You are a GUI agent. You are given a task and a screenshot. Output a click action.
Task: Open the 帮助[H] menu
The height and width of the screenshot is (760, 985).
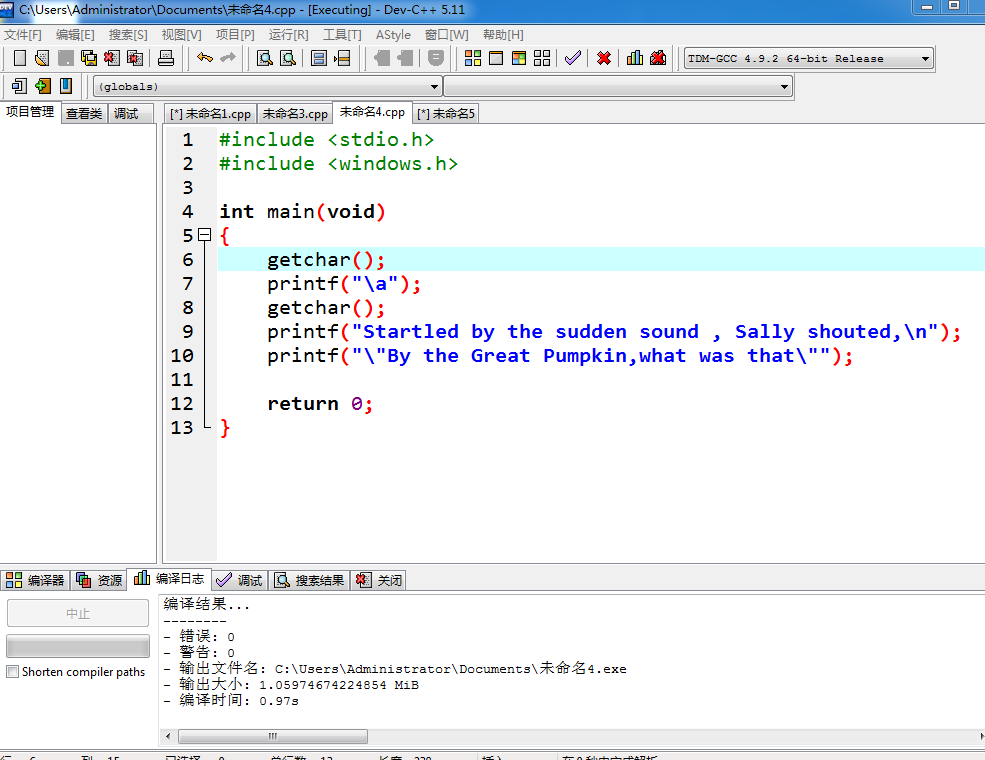(x=503, y=35)
